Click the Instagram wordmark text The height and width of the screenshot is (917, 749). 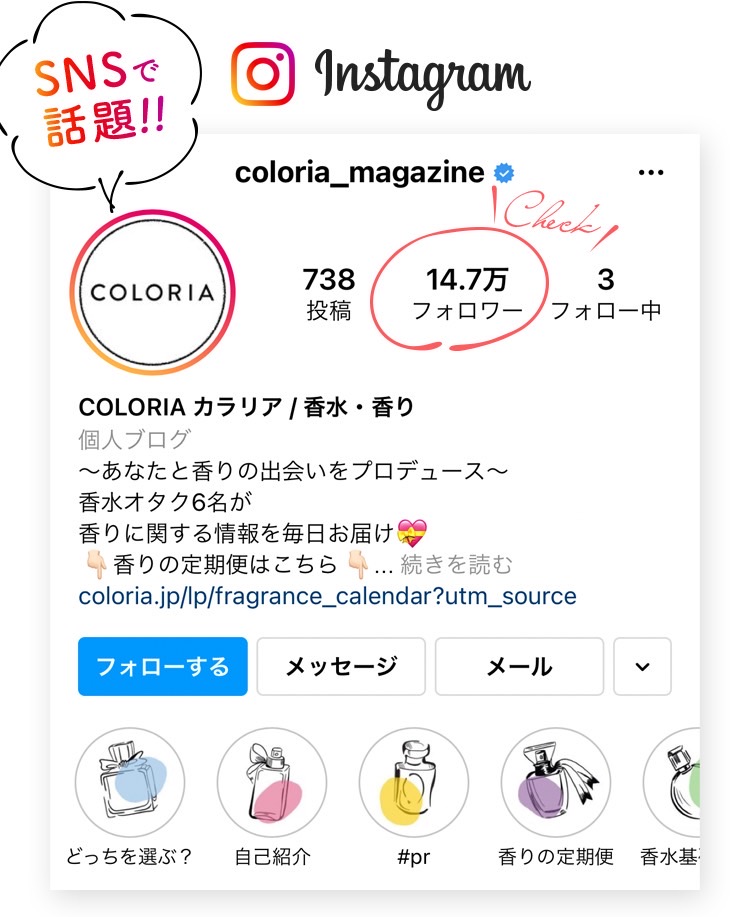(423, 74)
